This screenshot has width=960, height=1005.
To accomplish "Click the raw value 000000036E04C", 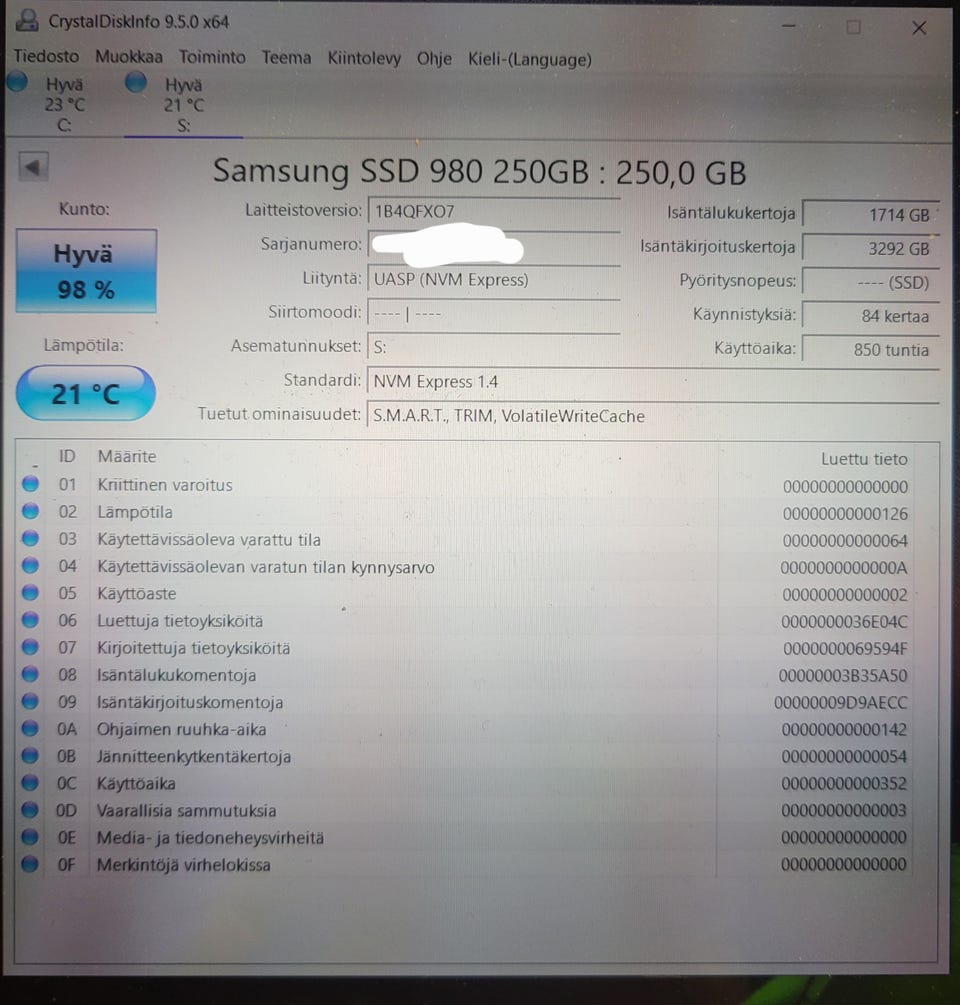I will pyautogui.click(x=844, y=622).
